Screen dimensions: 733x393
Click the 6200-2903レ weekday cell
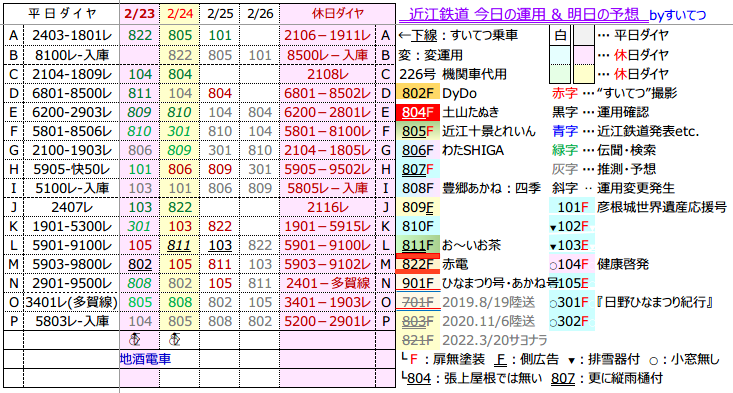72,112
